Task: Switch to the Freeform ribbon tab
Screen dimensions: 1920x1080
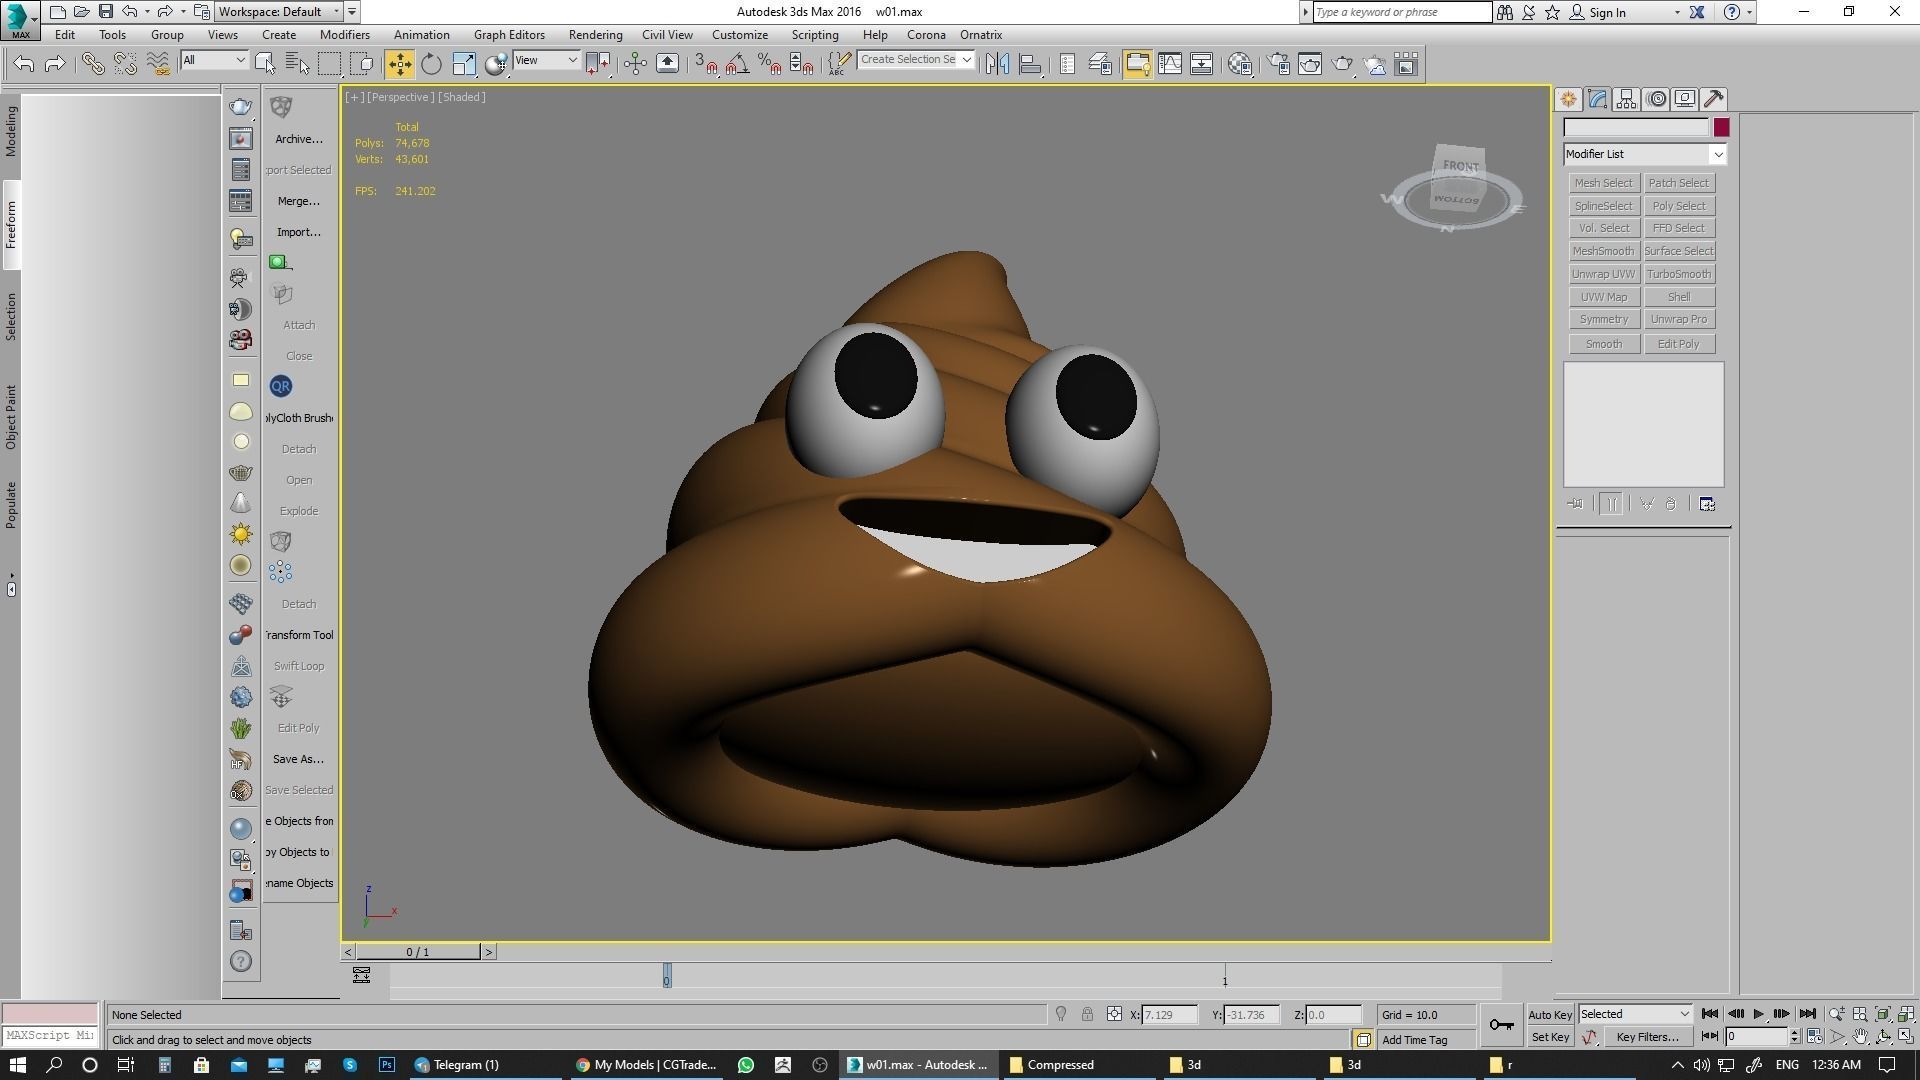Action: point(11,225)
